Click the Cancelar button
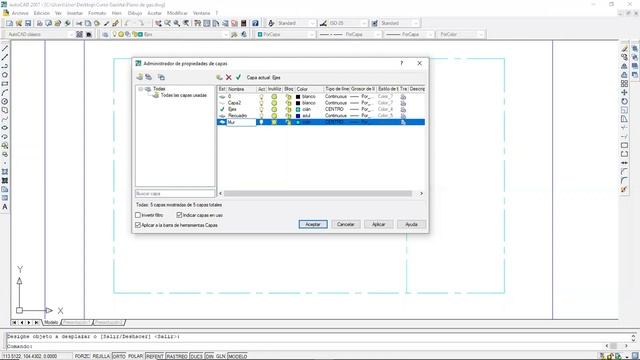The width and height of the screenshot is (640, 360). pos(346,224)
